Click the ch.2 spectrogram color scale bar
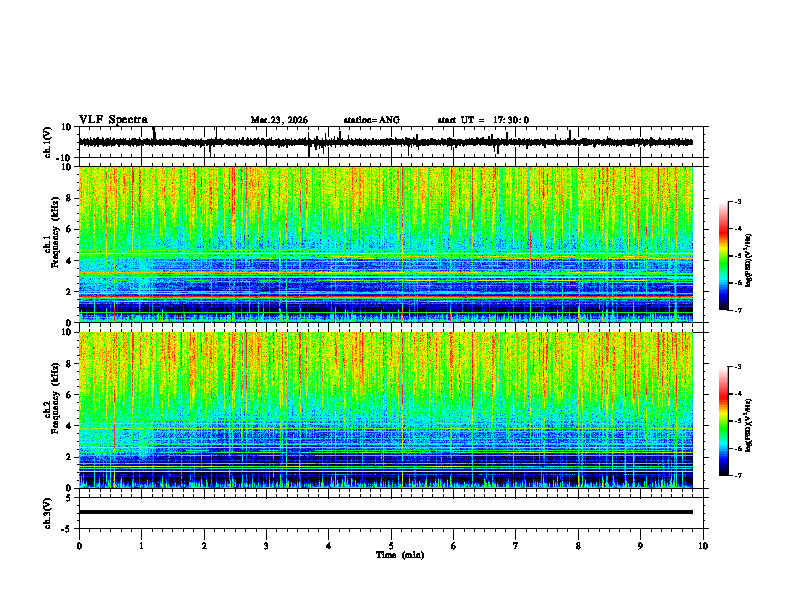 click(723, 421)
